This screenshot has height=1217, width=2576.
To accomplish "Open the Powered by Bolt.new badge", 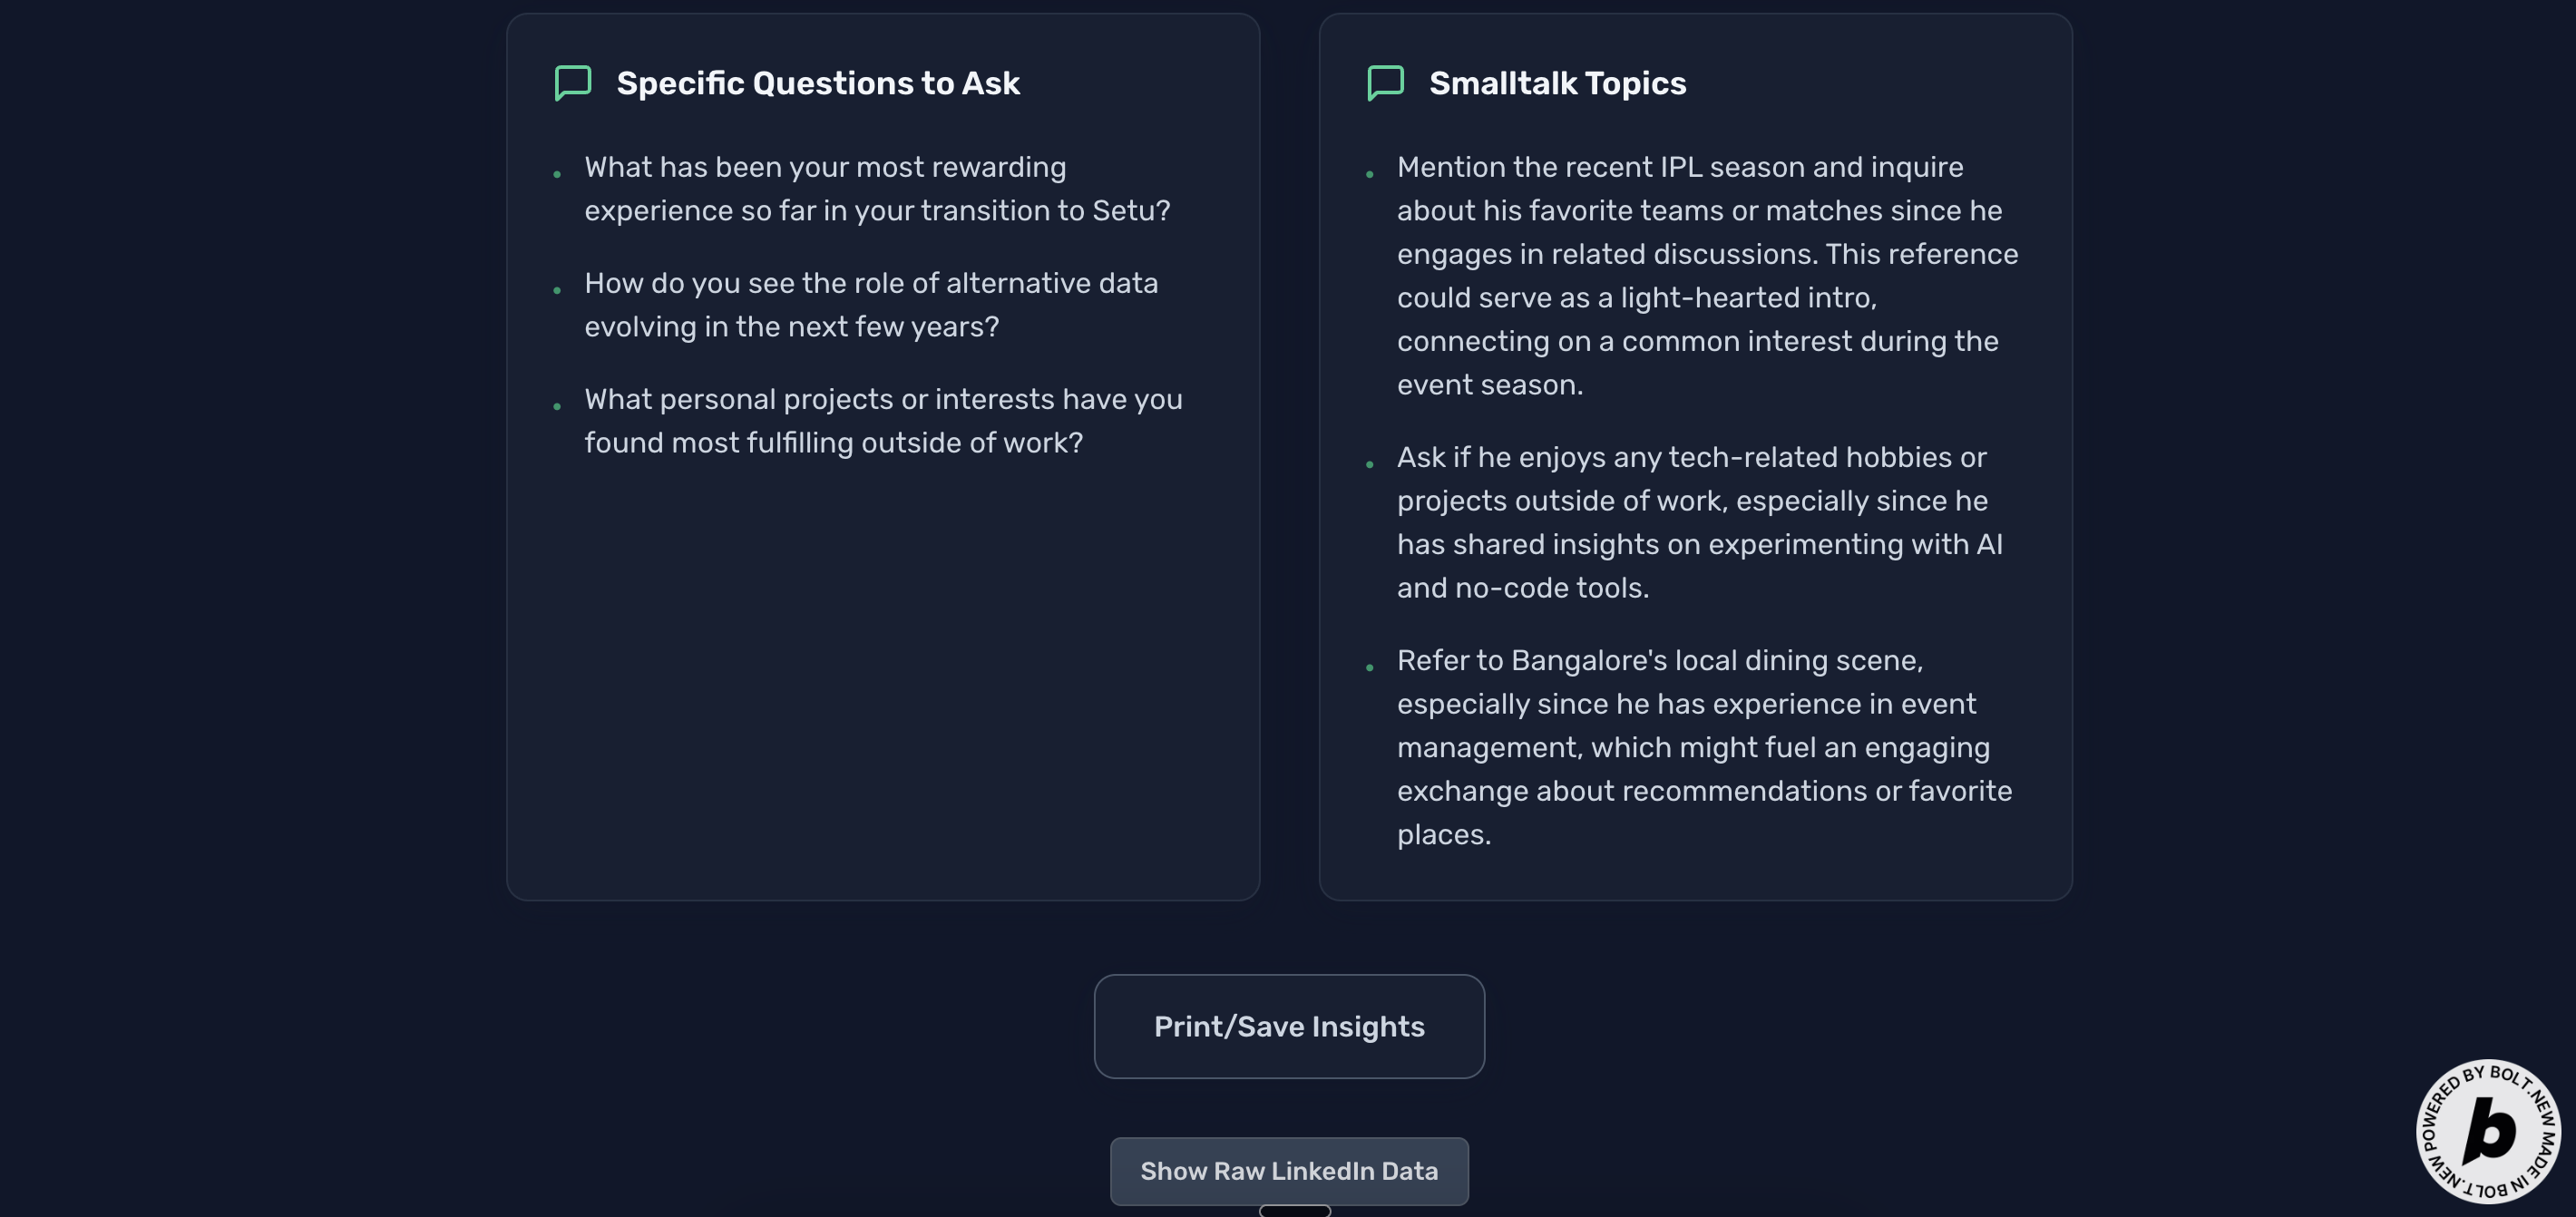I will point(2487,1131).
